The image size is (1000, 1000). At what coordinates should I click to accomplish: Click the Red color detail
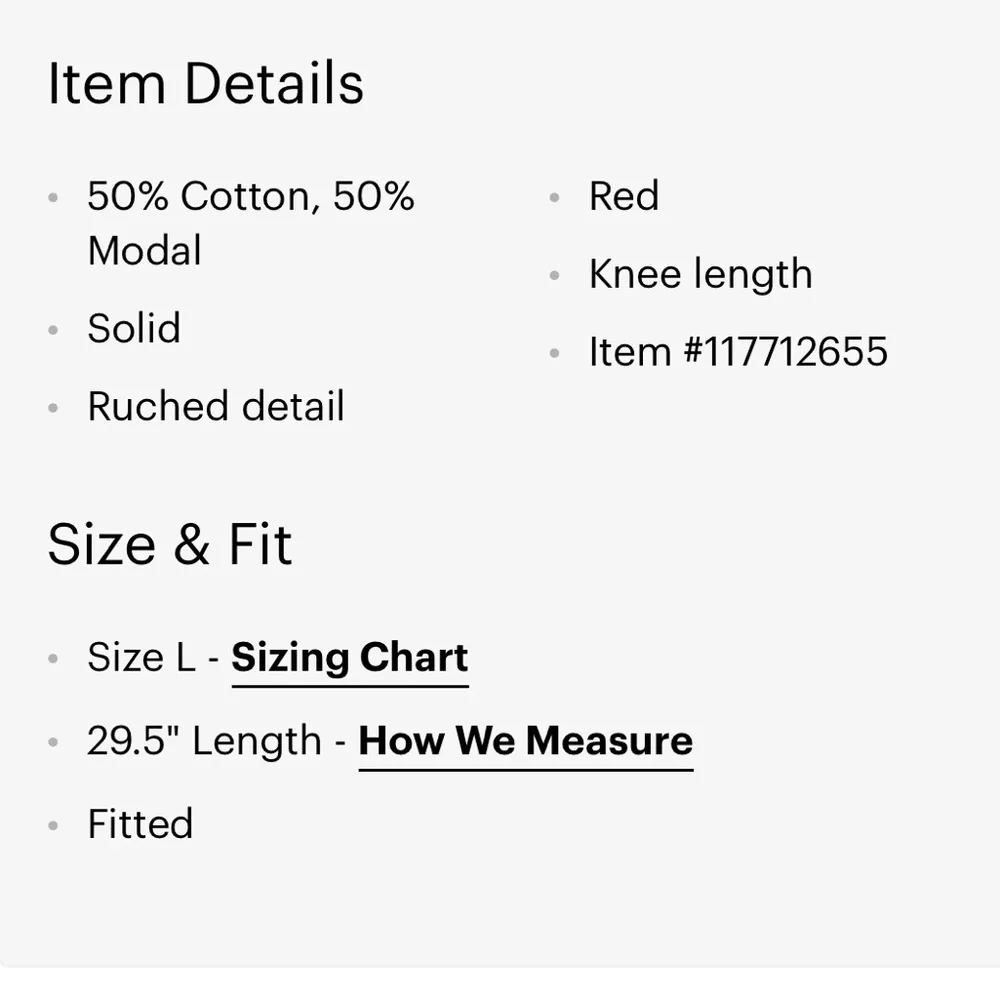click(x=623, y=196)
